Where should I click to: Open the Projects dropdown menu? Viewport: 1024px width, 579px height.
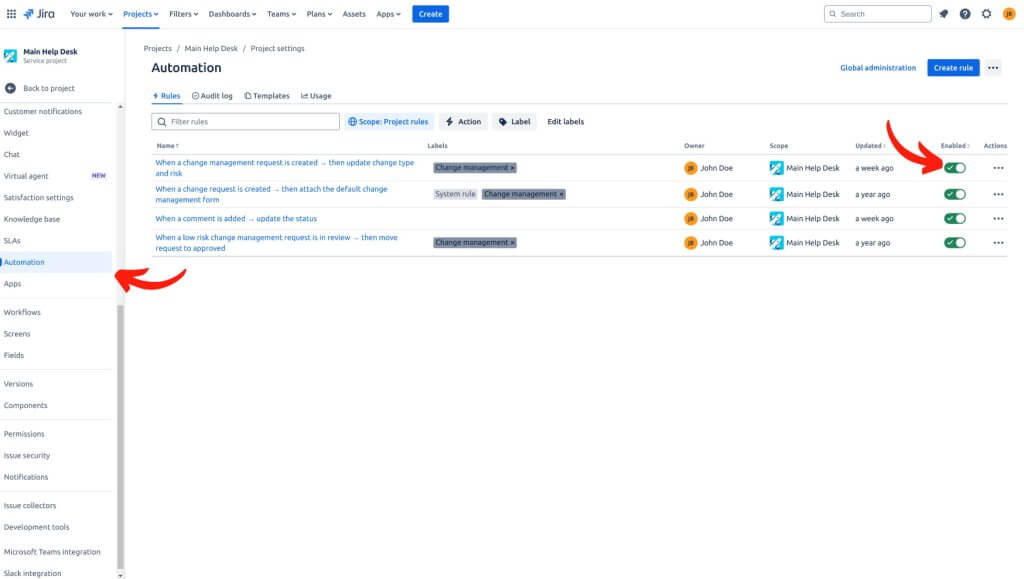(140, 14)
